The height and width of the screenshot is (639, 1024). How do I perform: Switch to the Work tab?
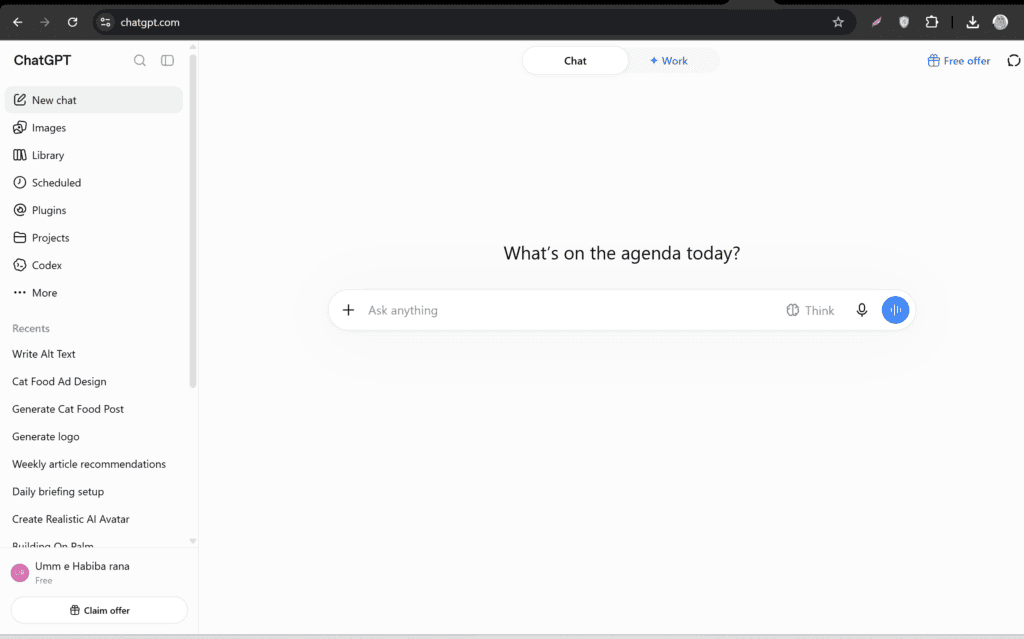pyautogui.click(x=669, y=60)
